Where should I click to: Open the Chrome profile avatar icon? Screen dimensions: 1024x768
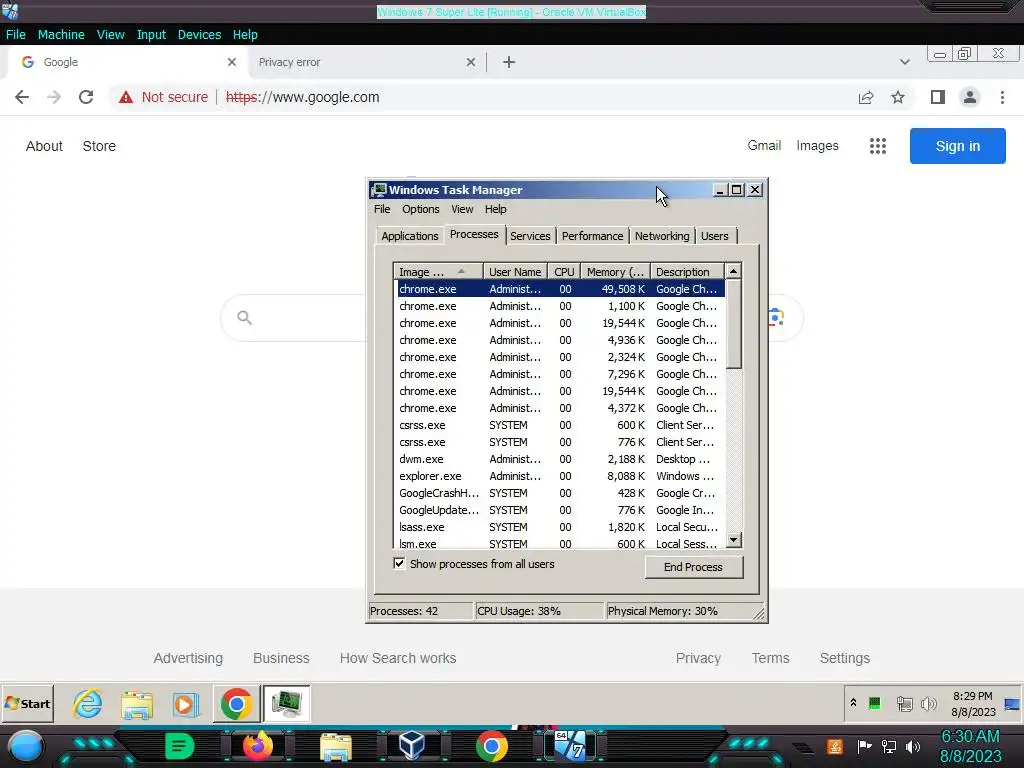(x=970, y=97)
